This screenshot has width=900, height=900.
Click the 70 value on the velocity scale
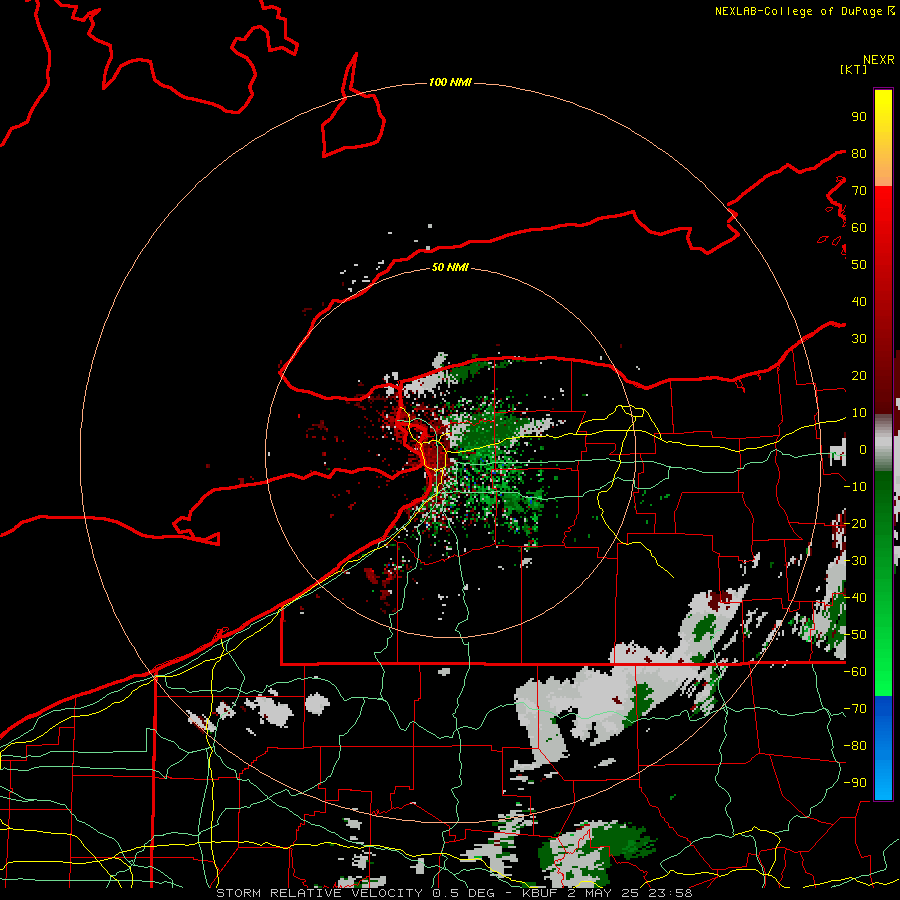pos(859,191)
